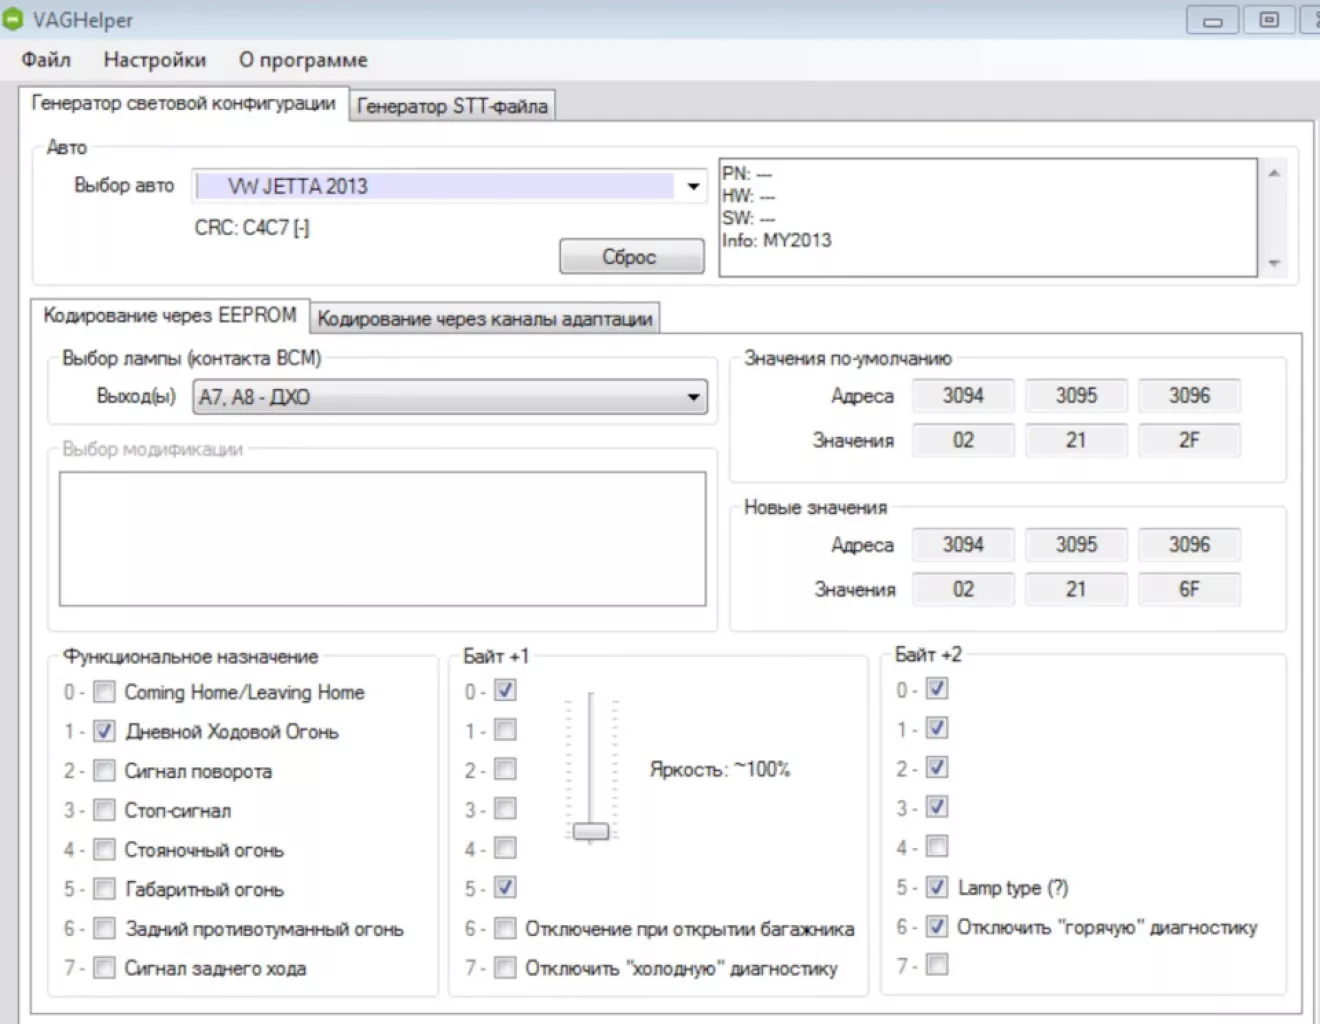
Task: Enable Сигнал поворота checkbox
Action: (x=104, y=771)
